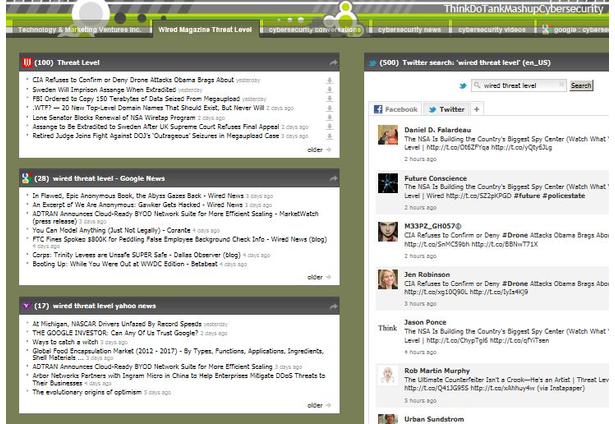Open Daniel D. Falardeau profile name
Screen dimensions: 615x424
tap(437, 130)
